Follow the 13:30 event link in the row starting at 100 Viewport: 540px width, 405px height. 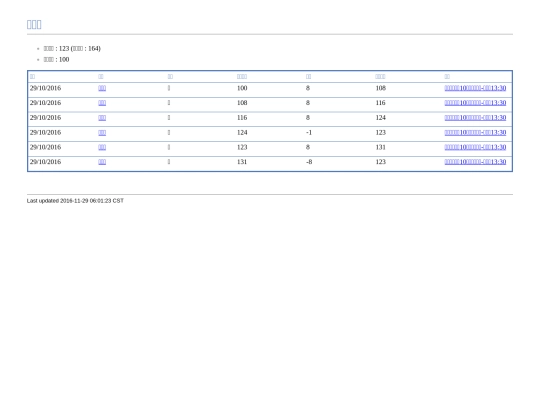(475, 88)
